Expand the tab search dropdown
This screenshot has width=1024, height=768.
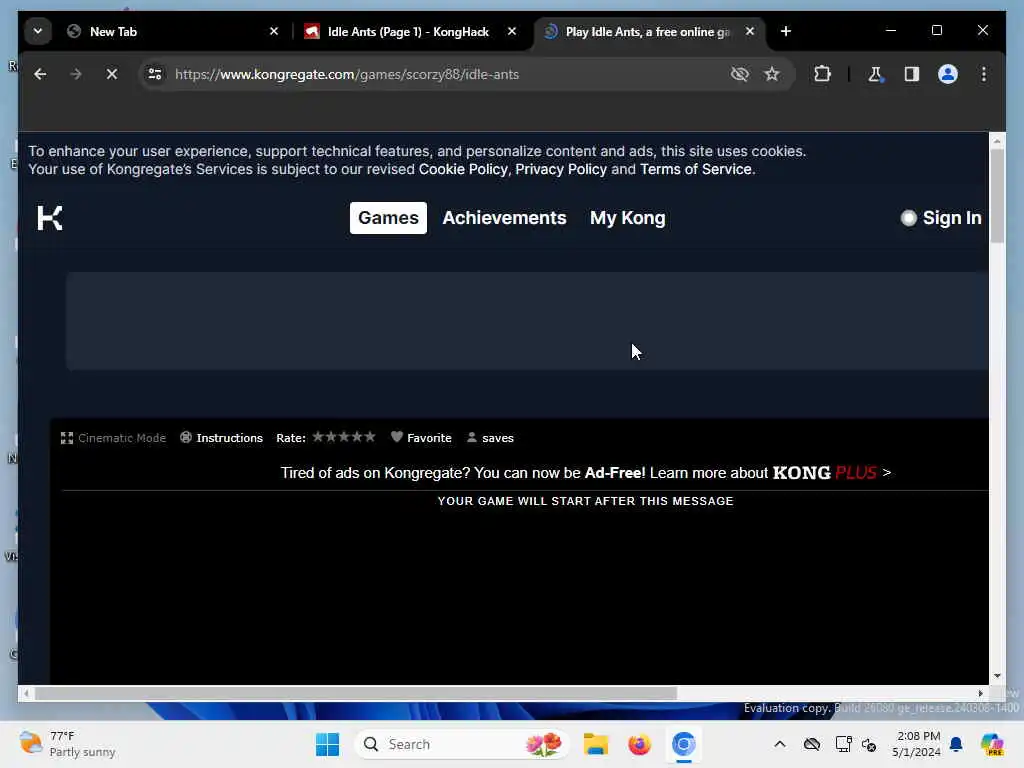38,31
